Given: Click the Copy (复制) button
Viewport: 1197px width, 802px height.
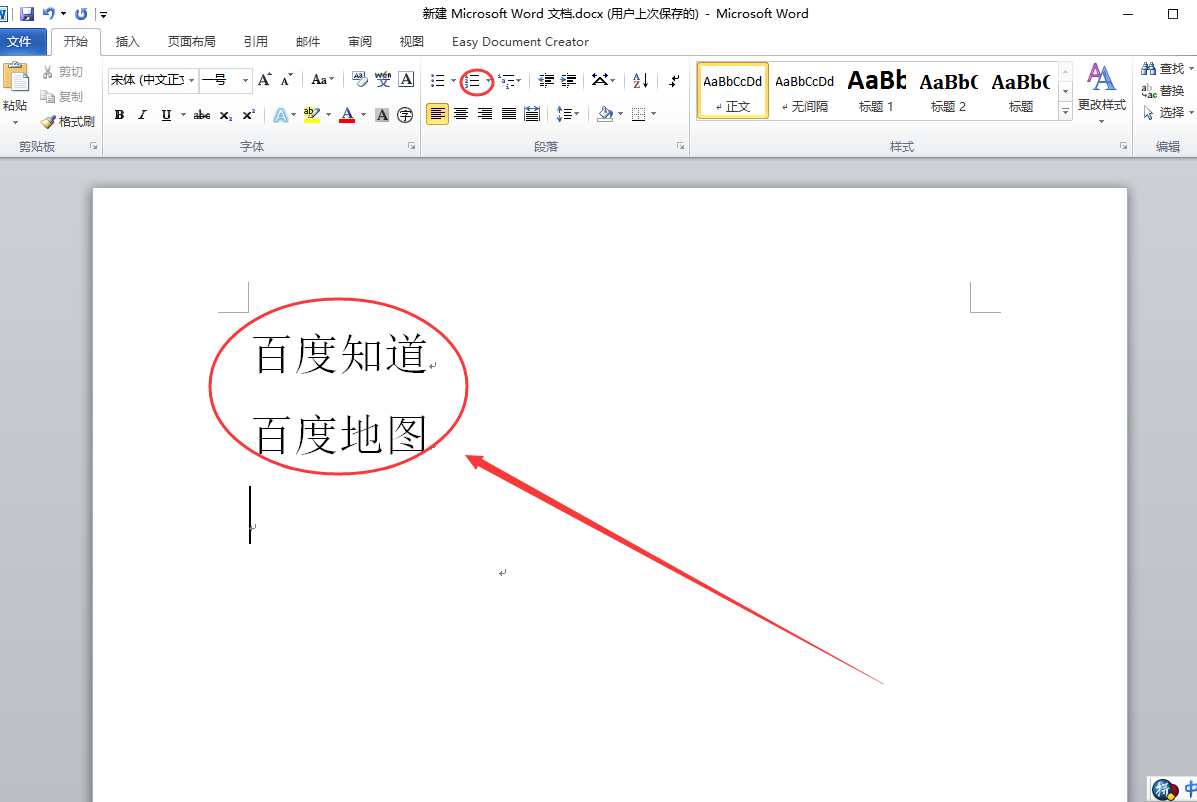Looking at the screenshot, I should pos(61,96).
